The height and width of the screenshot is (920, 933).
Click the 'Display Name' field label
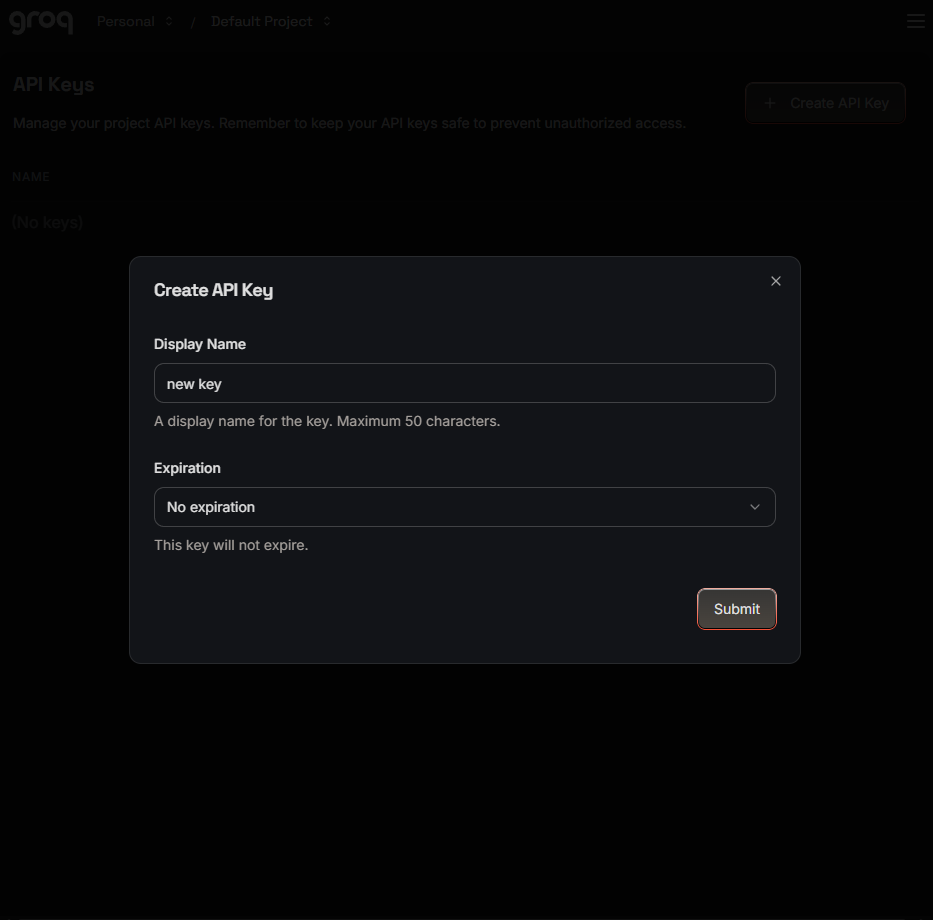pos(200,344)
